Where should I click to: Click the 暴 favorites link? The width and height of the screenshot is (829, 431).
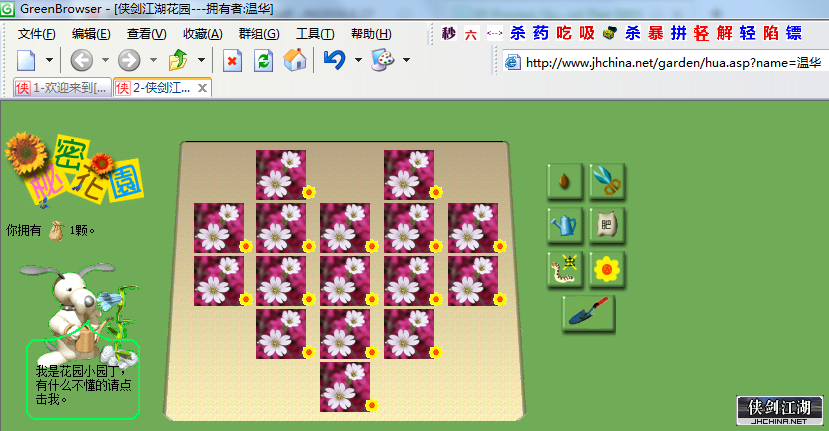[x=656, y=33]
